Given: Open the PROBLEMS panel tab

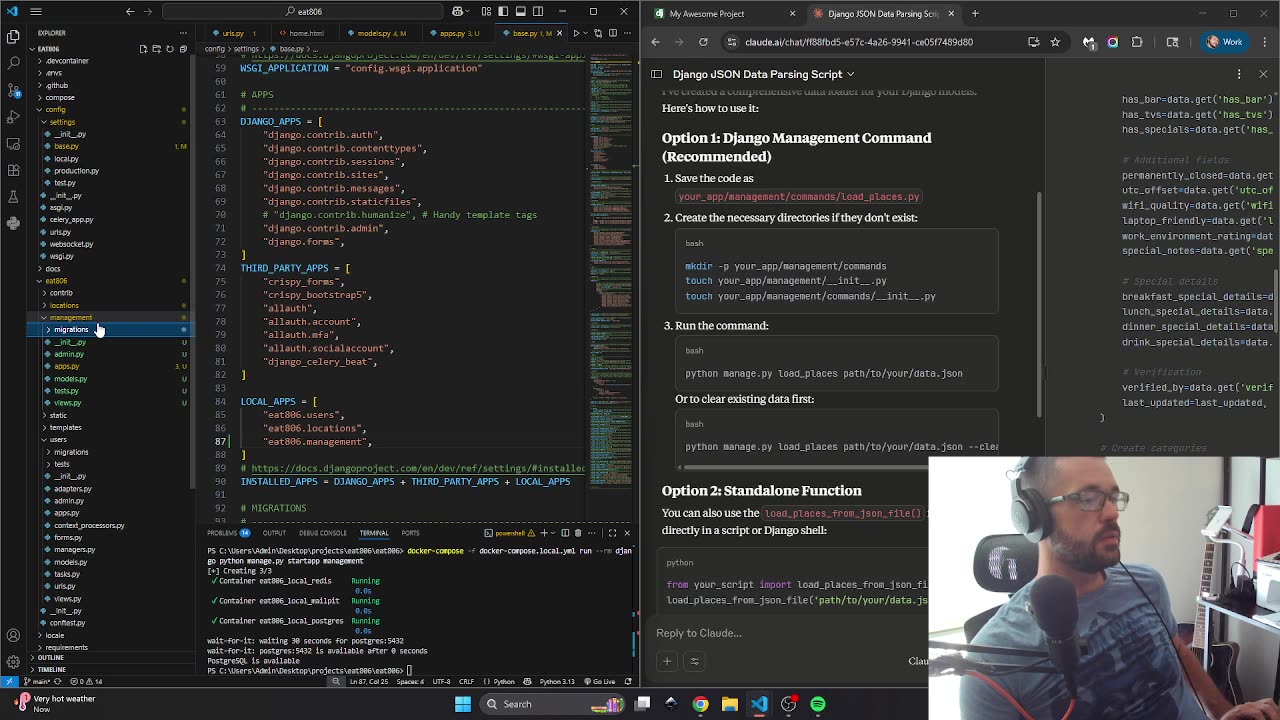Looking at the screenshot, I should click(228, 533).
